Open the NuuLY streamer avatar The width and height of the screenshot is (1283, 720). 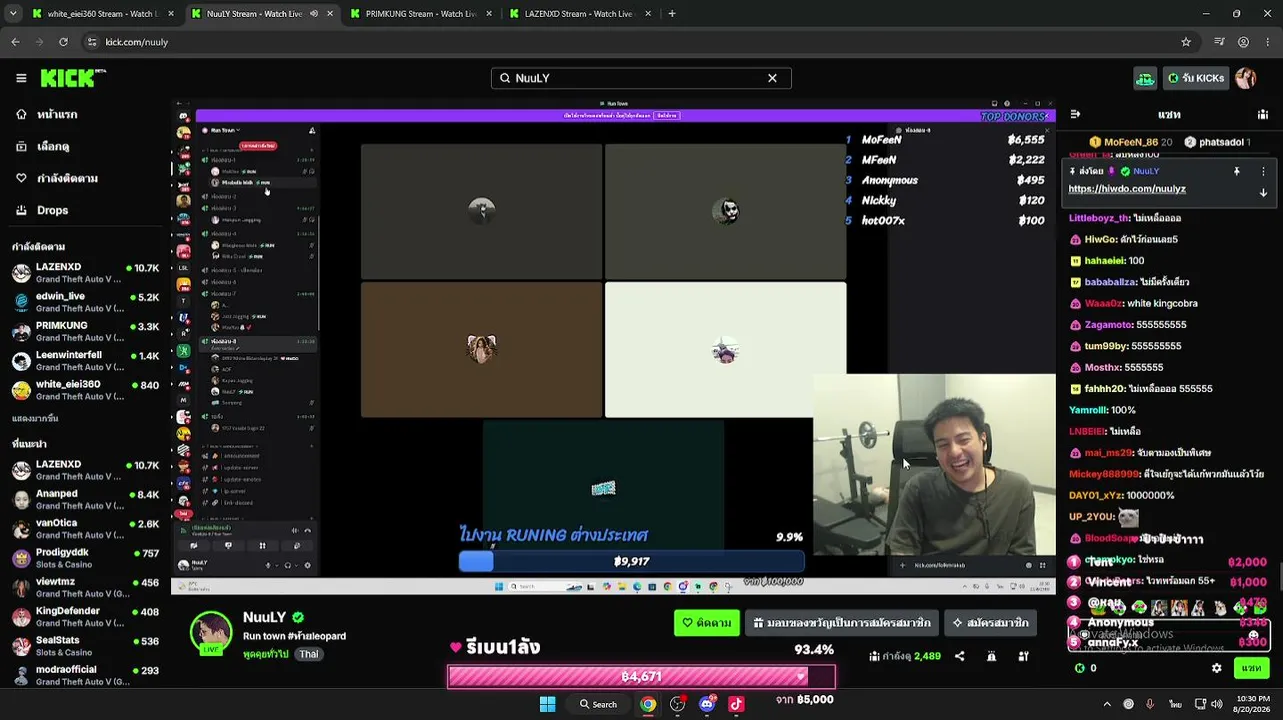coord(211,632)
